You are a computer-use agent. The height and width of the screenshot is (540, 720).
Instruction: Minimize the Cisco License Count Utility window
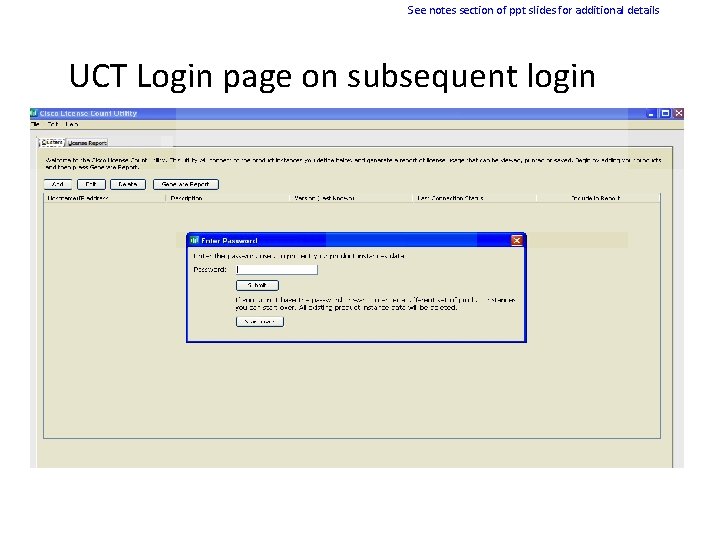pyautogui.click(x=651, y=113)
